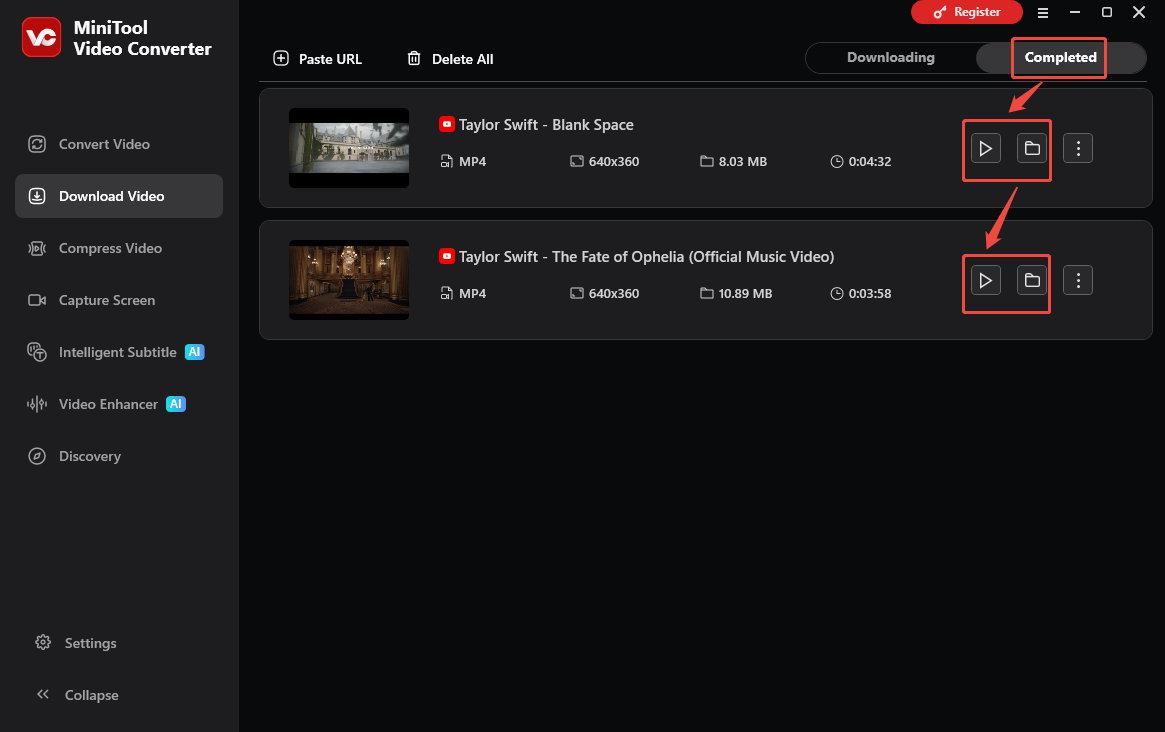The image size is (1165, 732).
Task: Click the plus icon of Paste URL
Action: (x=281, y=58)
